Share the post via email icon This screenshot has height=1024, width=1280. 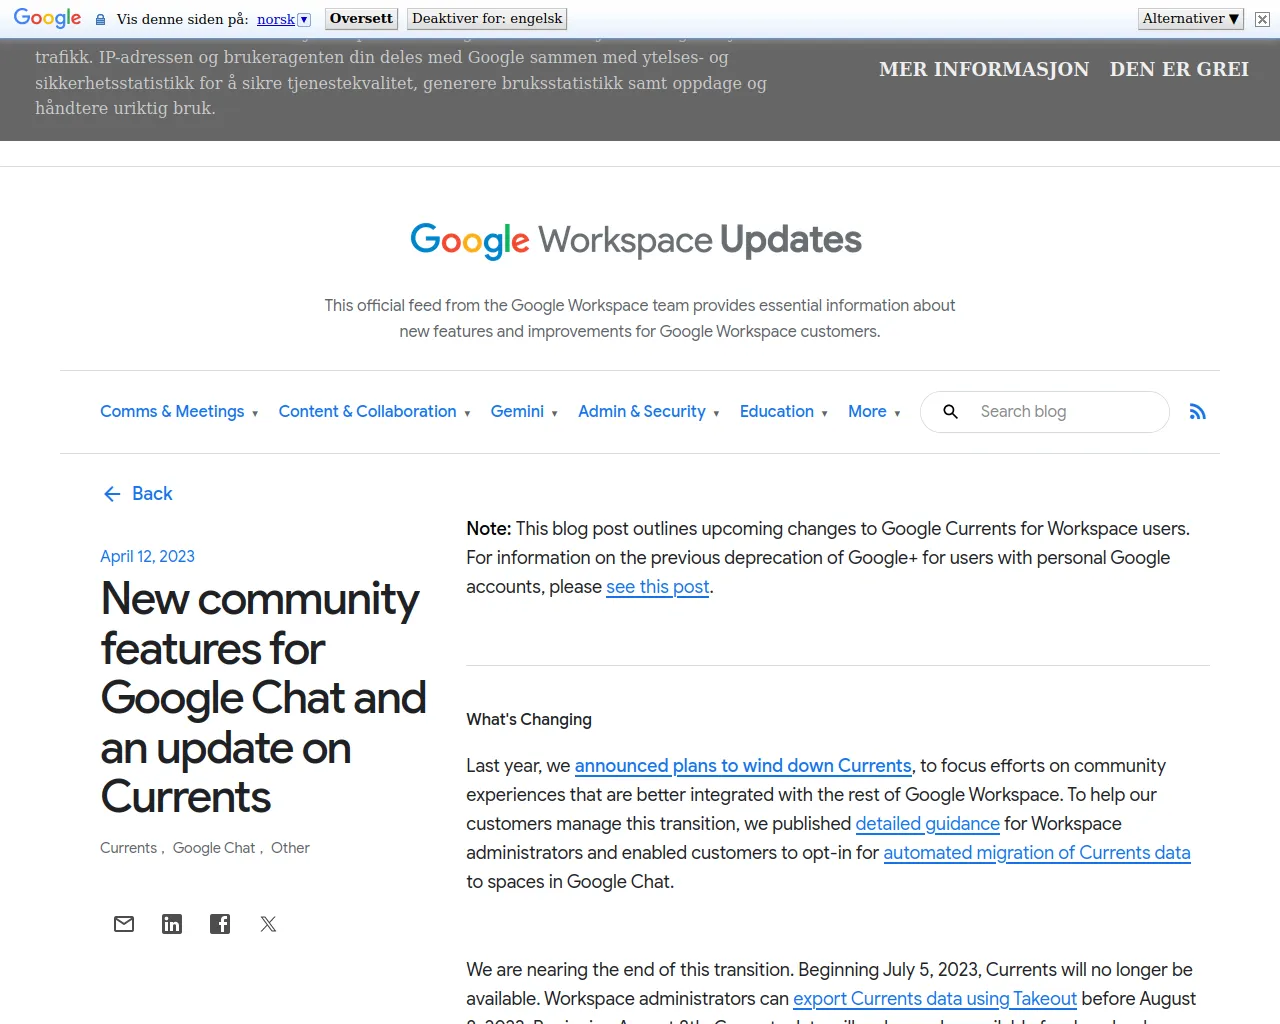click(x=124, y=924)
